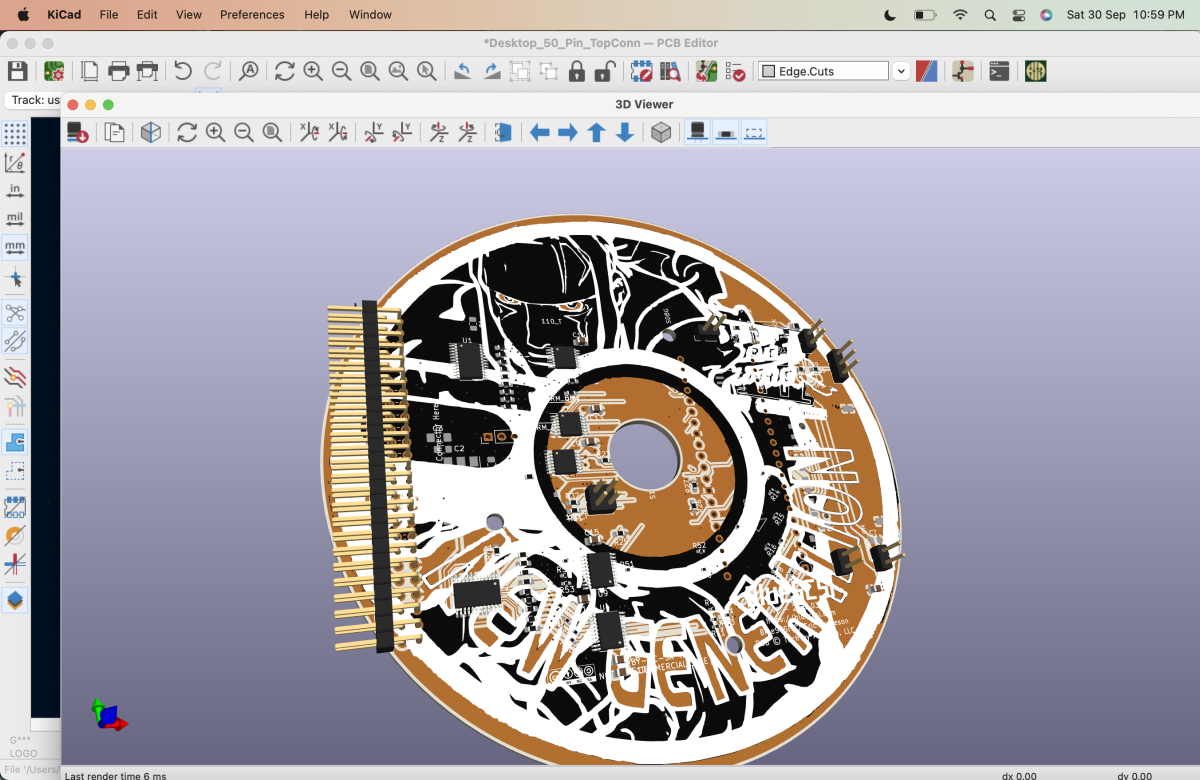Viewport: 1200px width, 780px height.
Task: Toggle polar coordinates display
Action: point(15,162)
